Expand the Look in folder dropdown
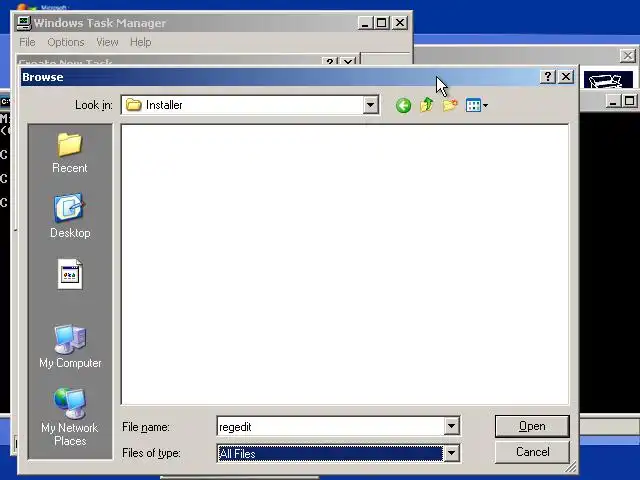This screenshot has height=480, width=640. point(370,105)
